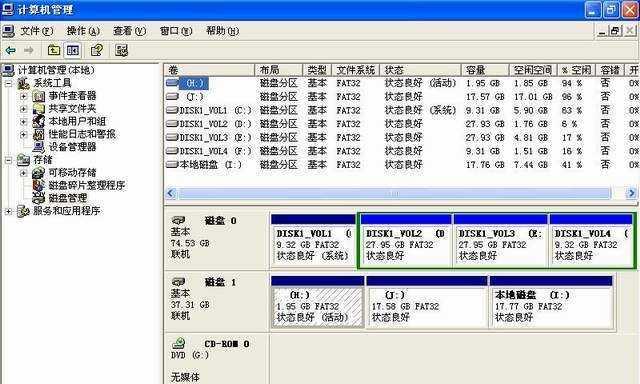Click the 服务和应用程序 icon in tree
Viewport: 640px width, 384px height.
[x=23, y=211]
